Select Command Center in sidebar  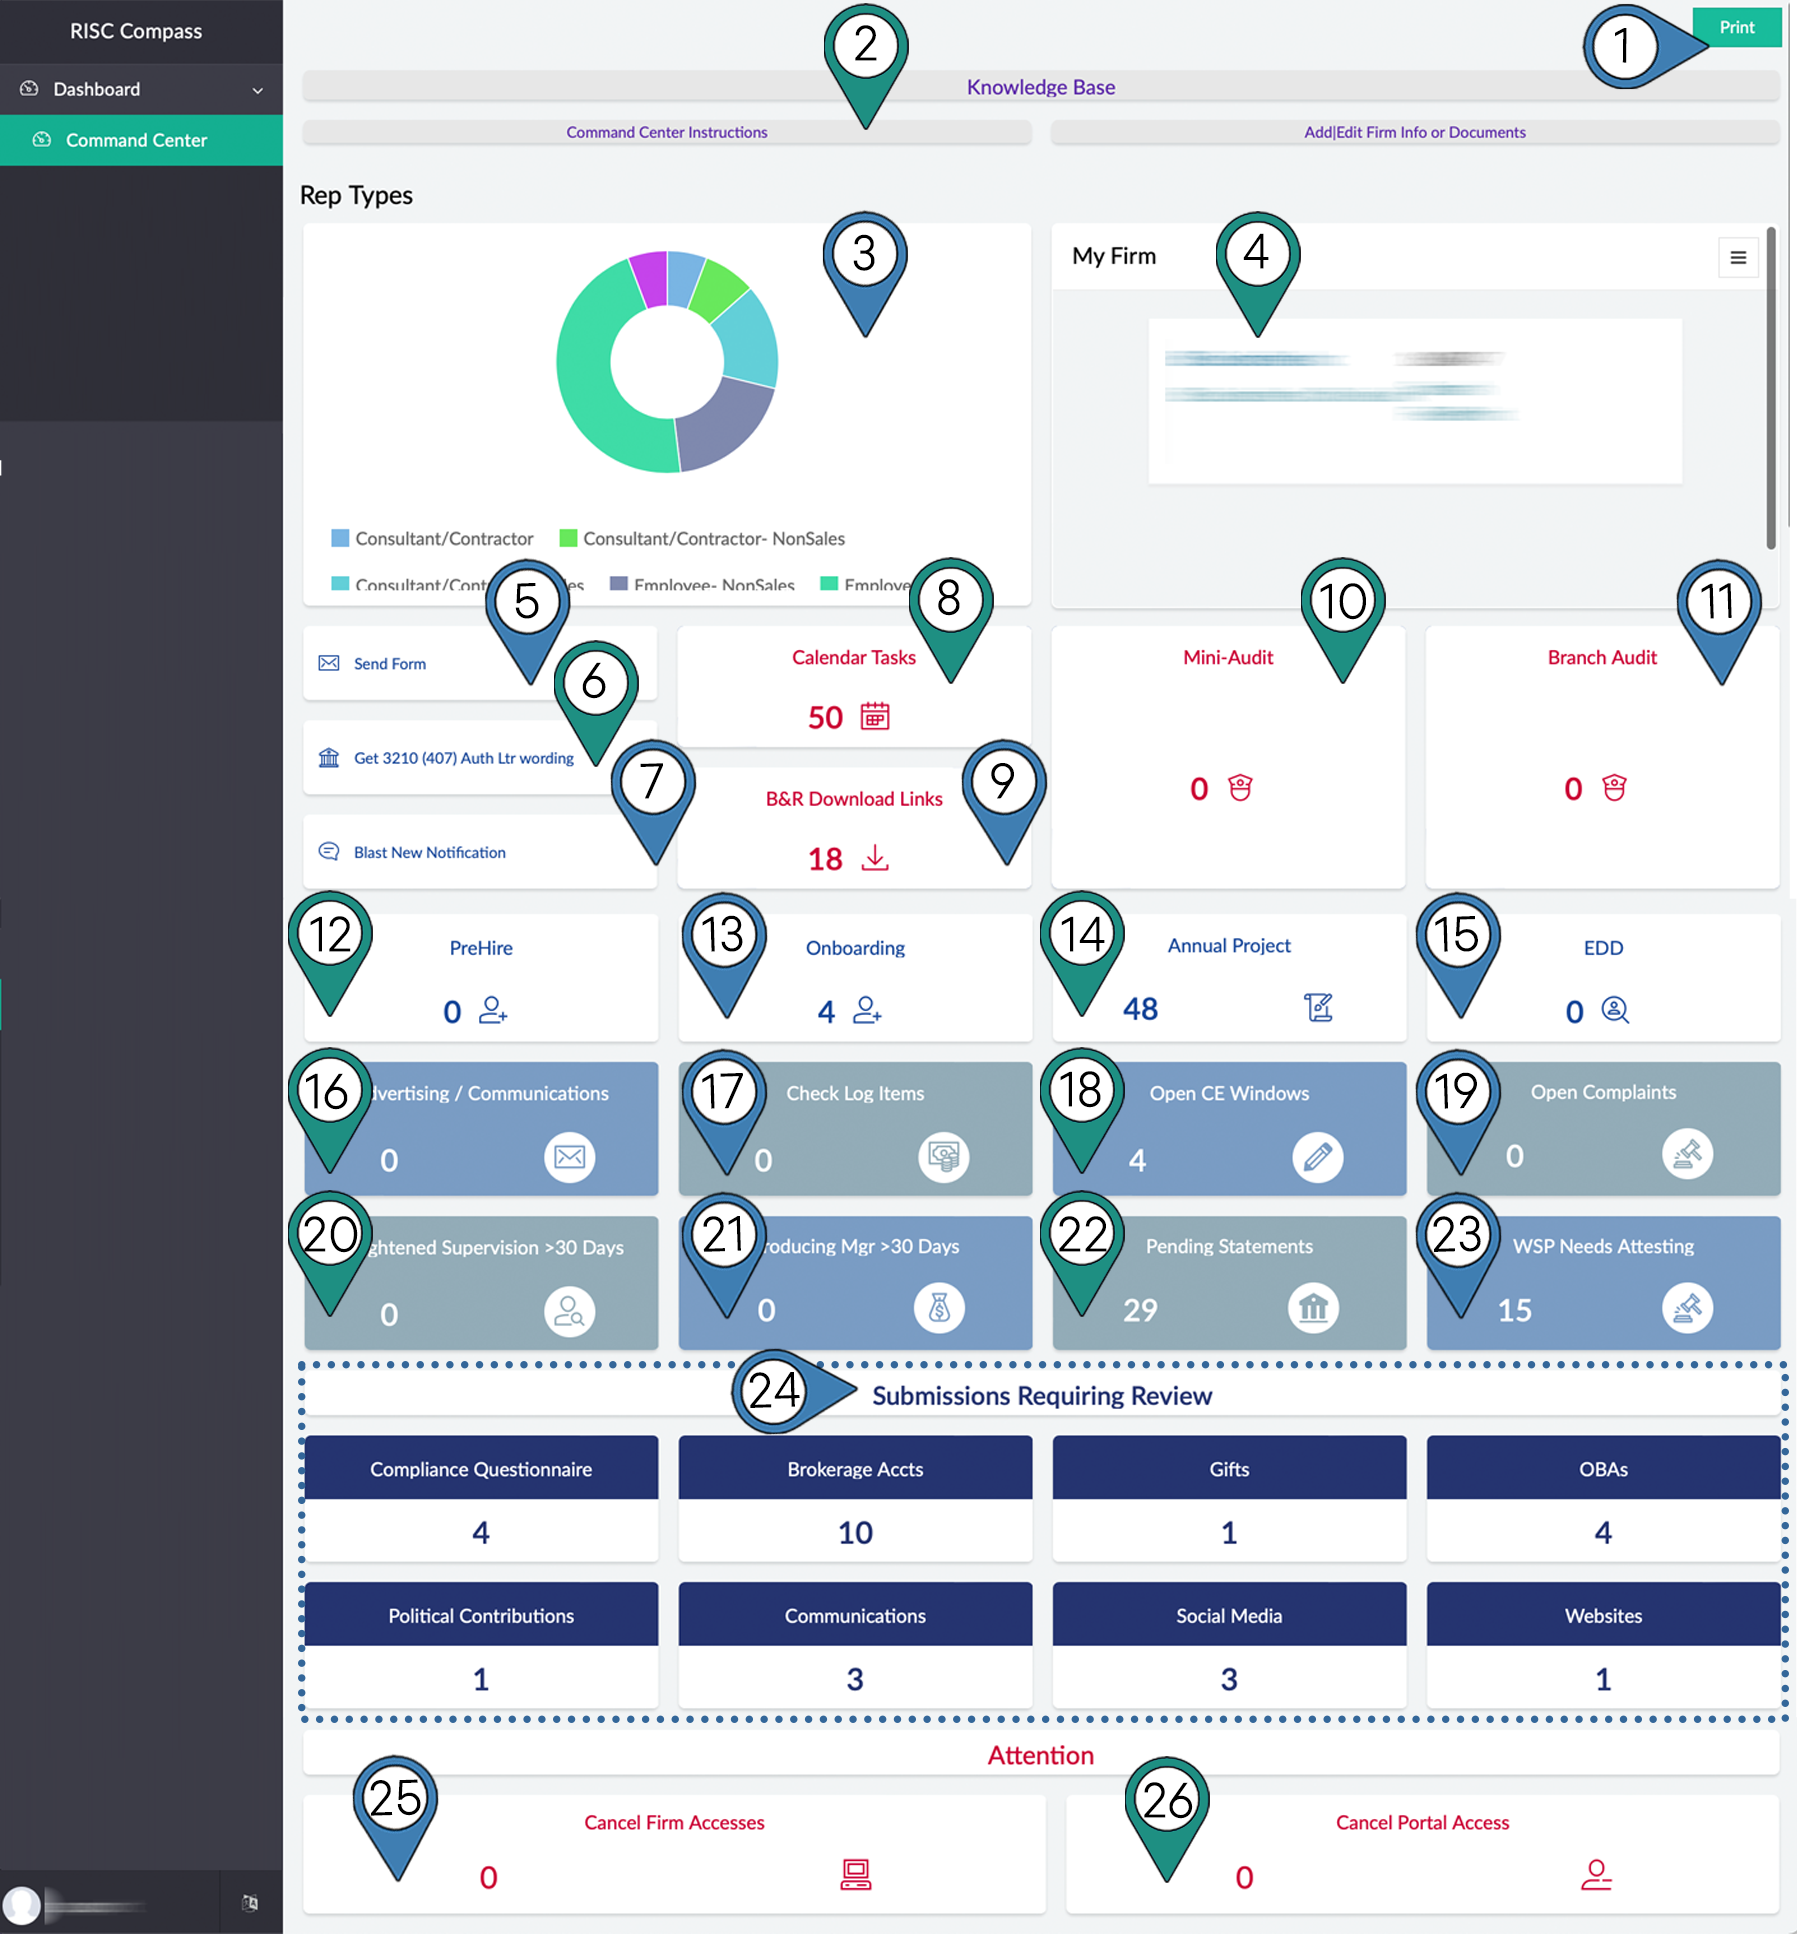click(x=141, y=140)
